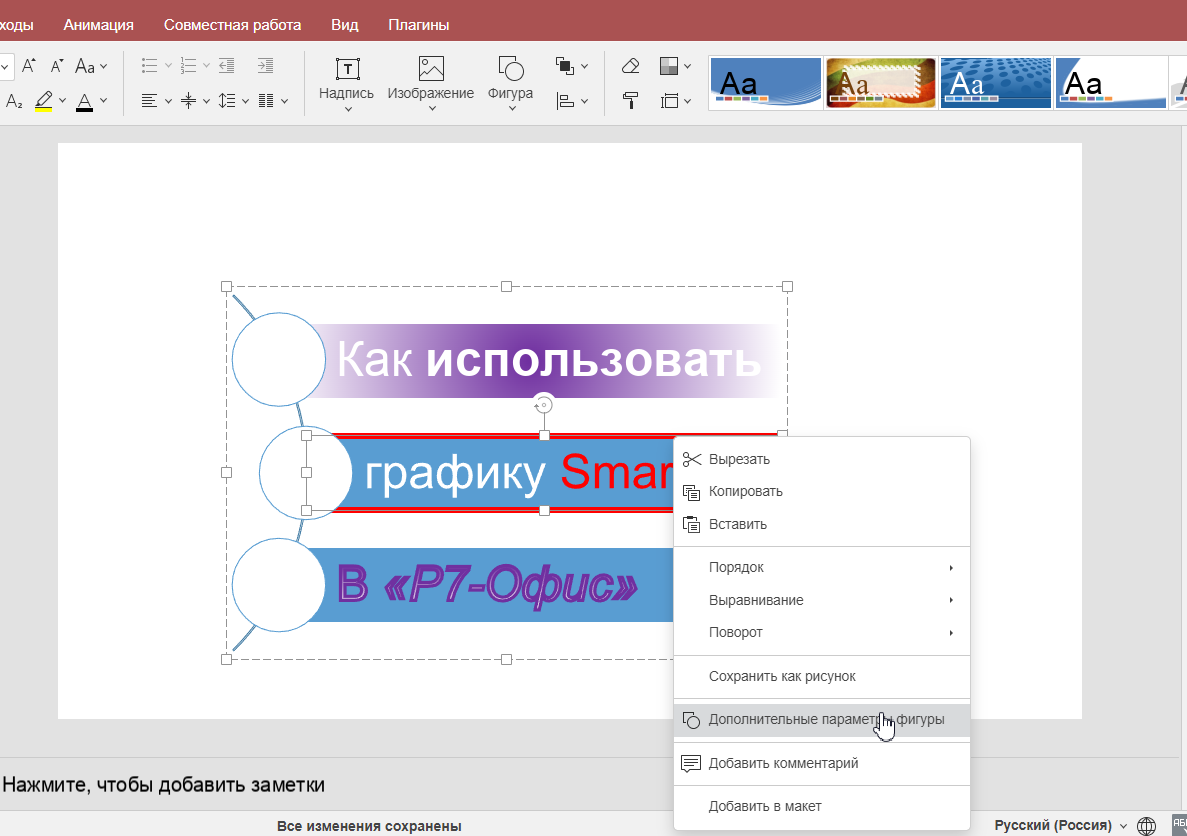Viewport: 1187px width, 836px height.
Task: Decrease font size with A-down icon
Action: pos(57,66)
